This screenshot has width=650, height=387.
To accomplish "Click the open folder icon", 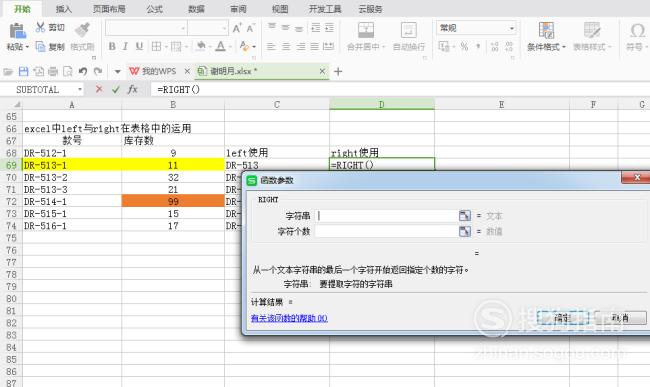I will tap(8, 71).
